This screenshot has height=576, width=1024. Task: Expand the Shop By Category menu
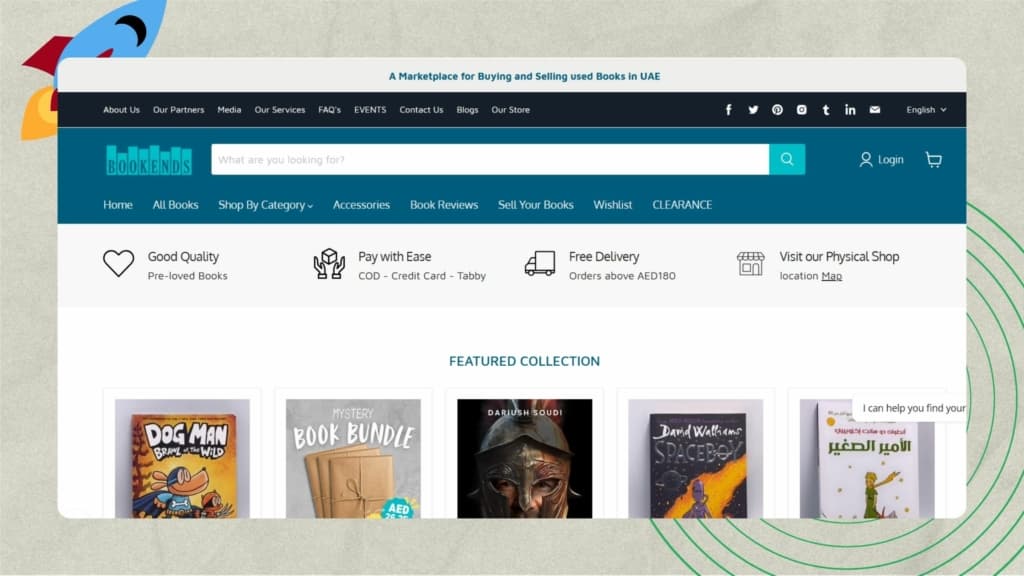(x=265, y=205)
